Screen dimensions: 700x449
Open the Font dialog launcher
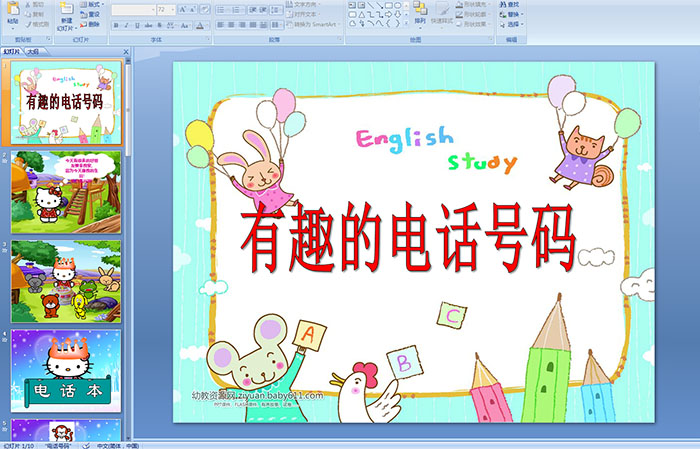208,40
